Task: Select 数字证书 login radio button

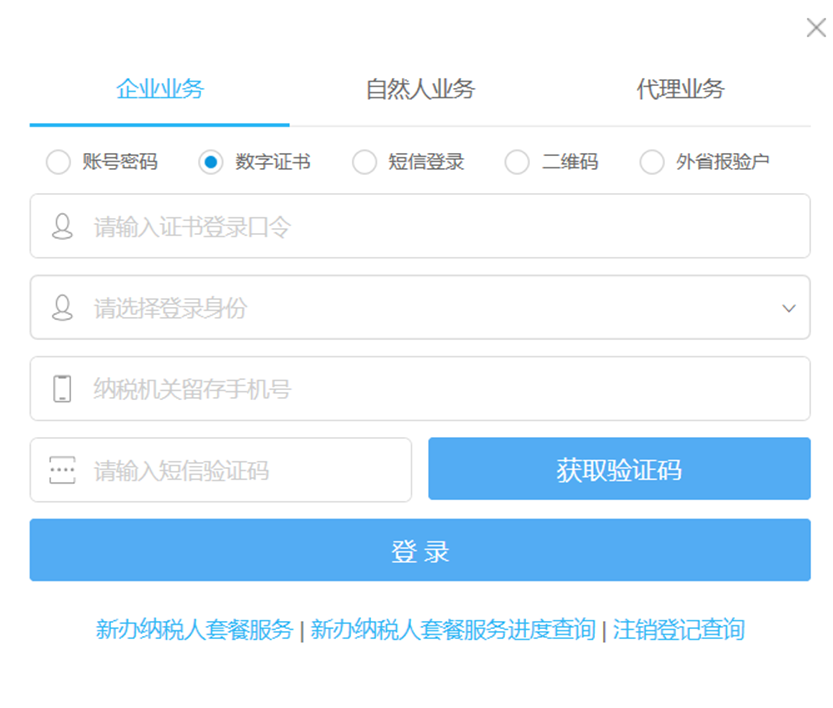Action: click(211, 161)
